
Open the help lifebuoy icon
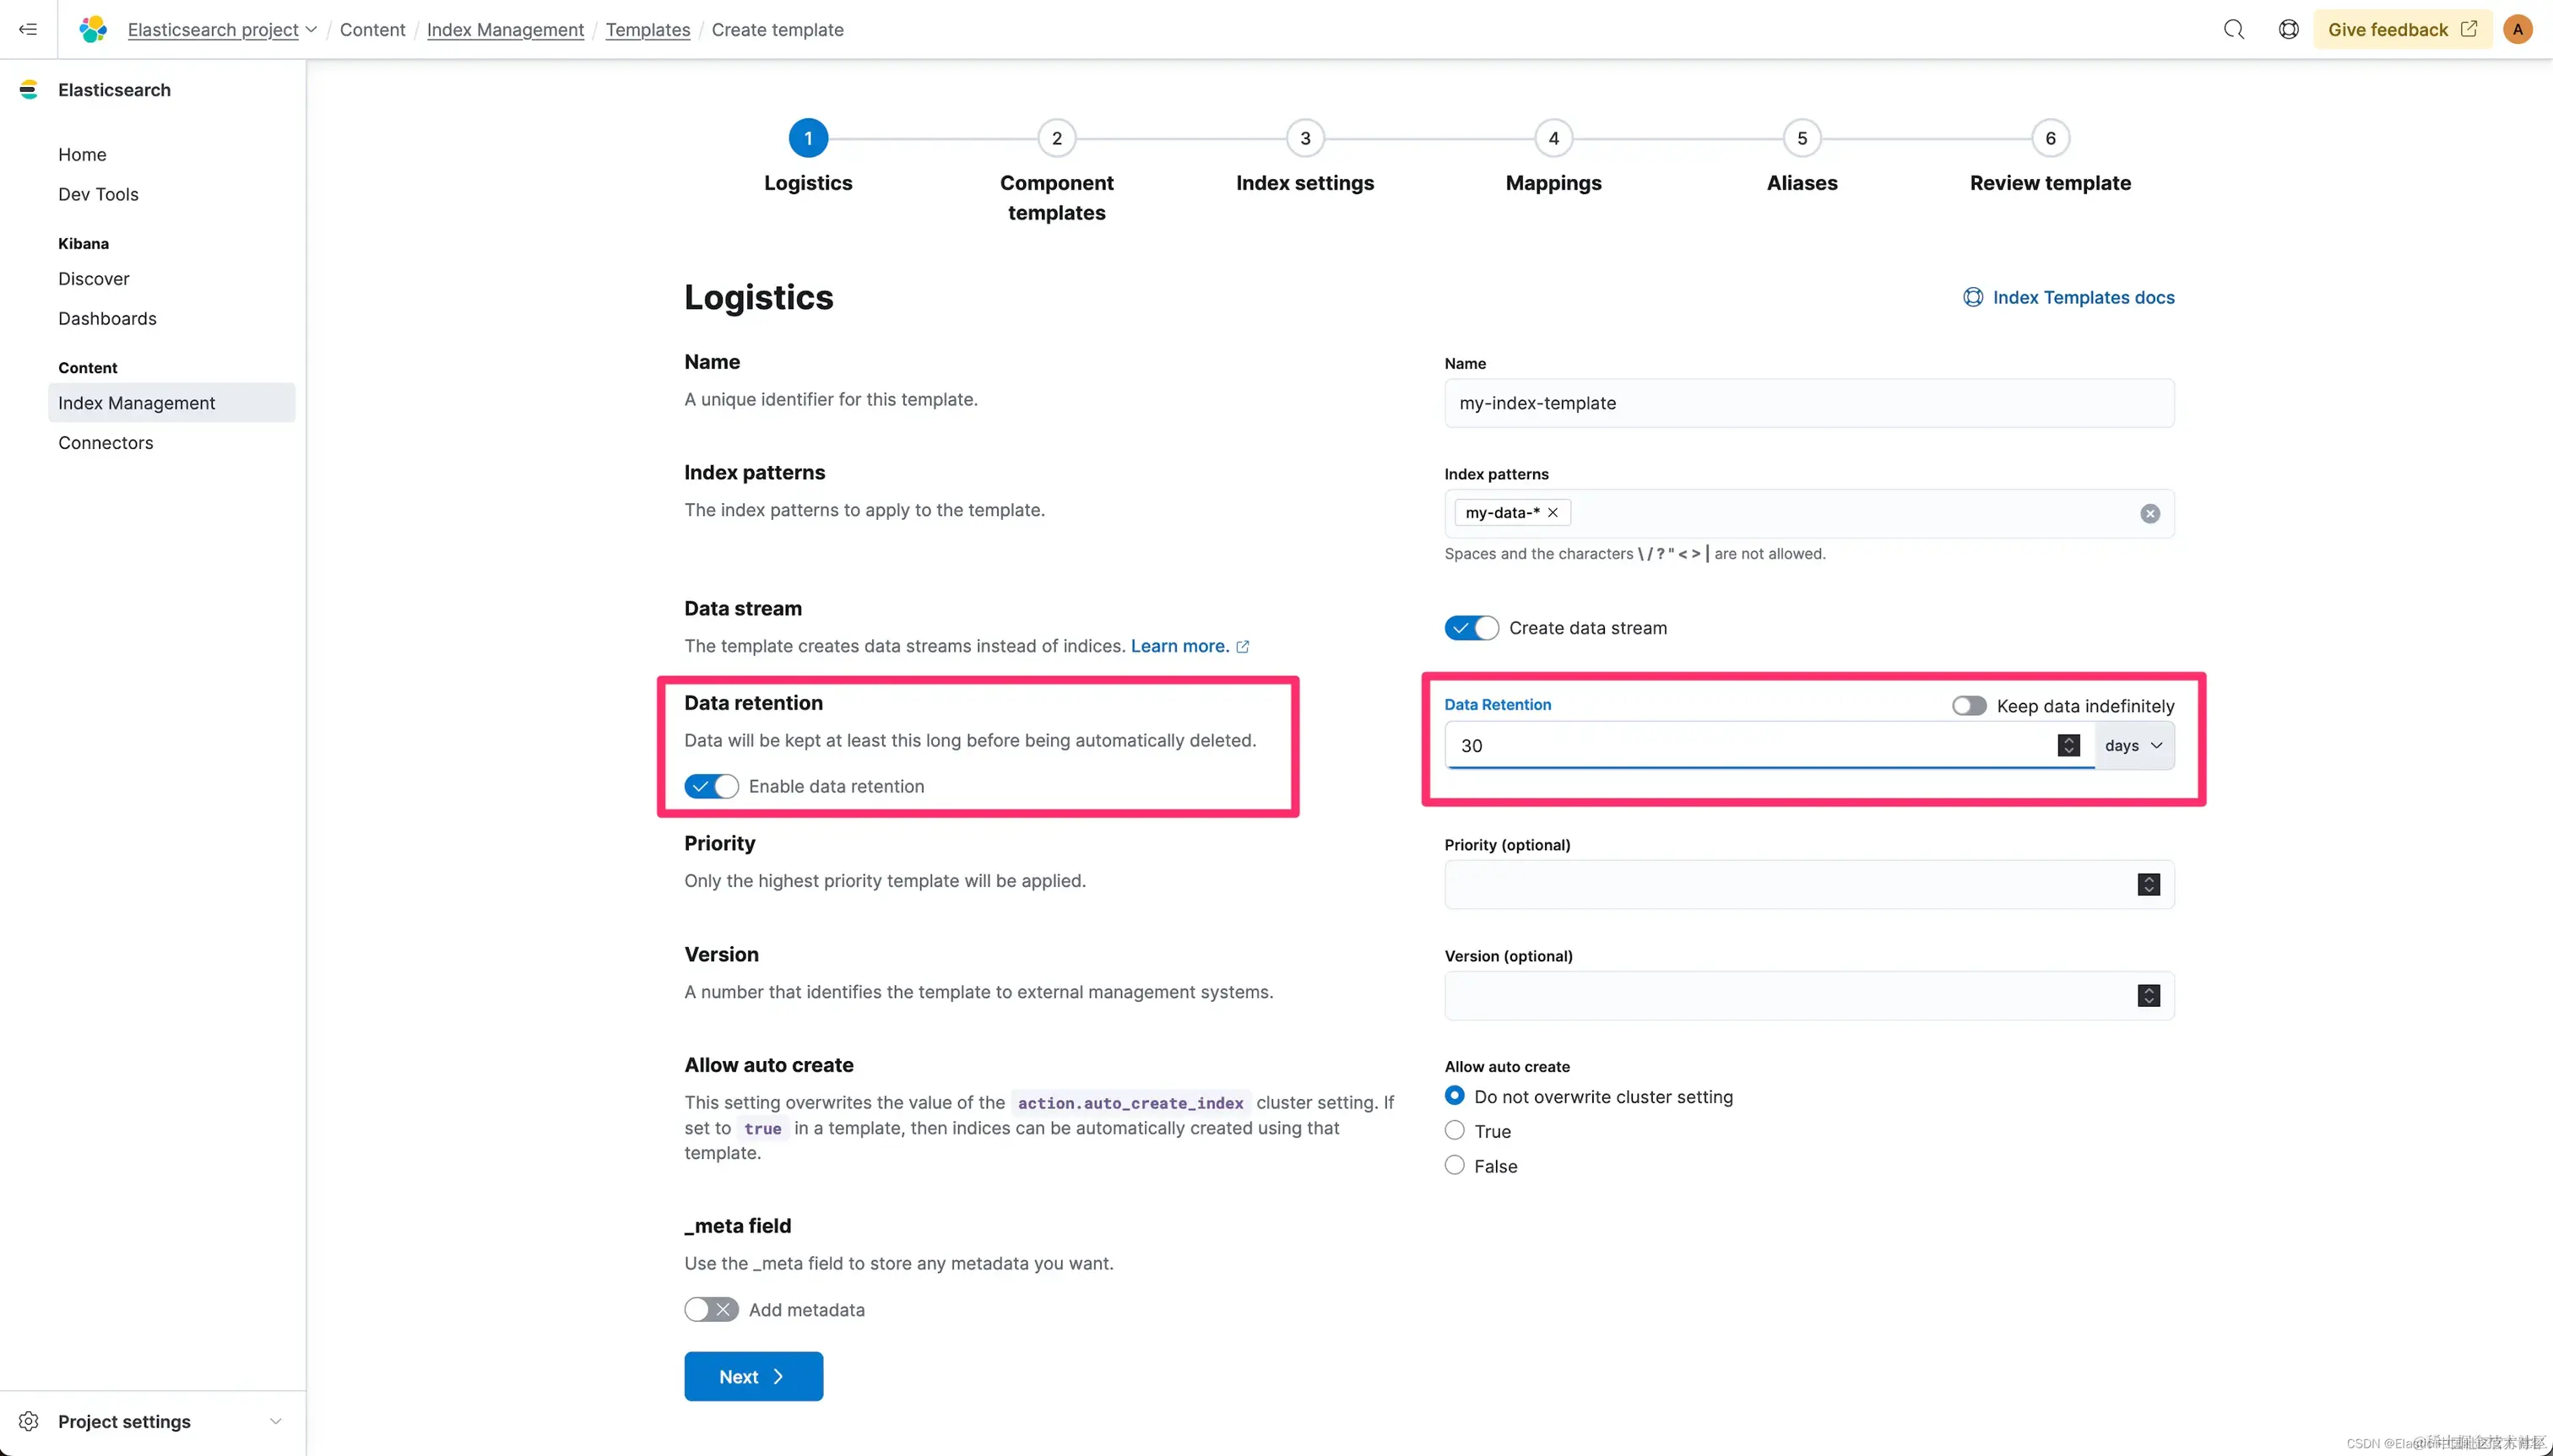point(2288,29)
